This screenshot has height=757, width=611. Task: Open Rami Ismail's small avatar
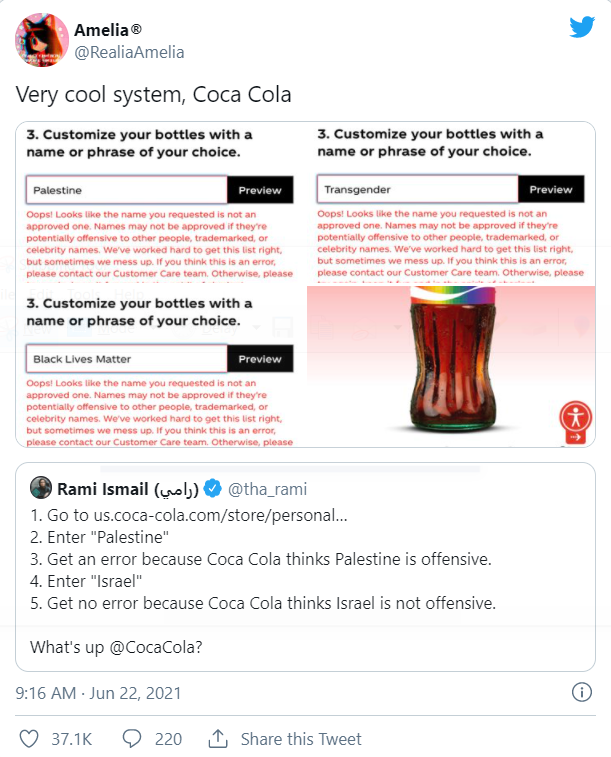point(41,488)
